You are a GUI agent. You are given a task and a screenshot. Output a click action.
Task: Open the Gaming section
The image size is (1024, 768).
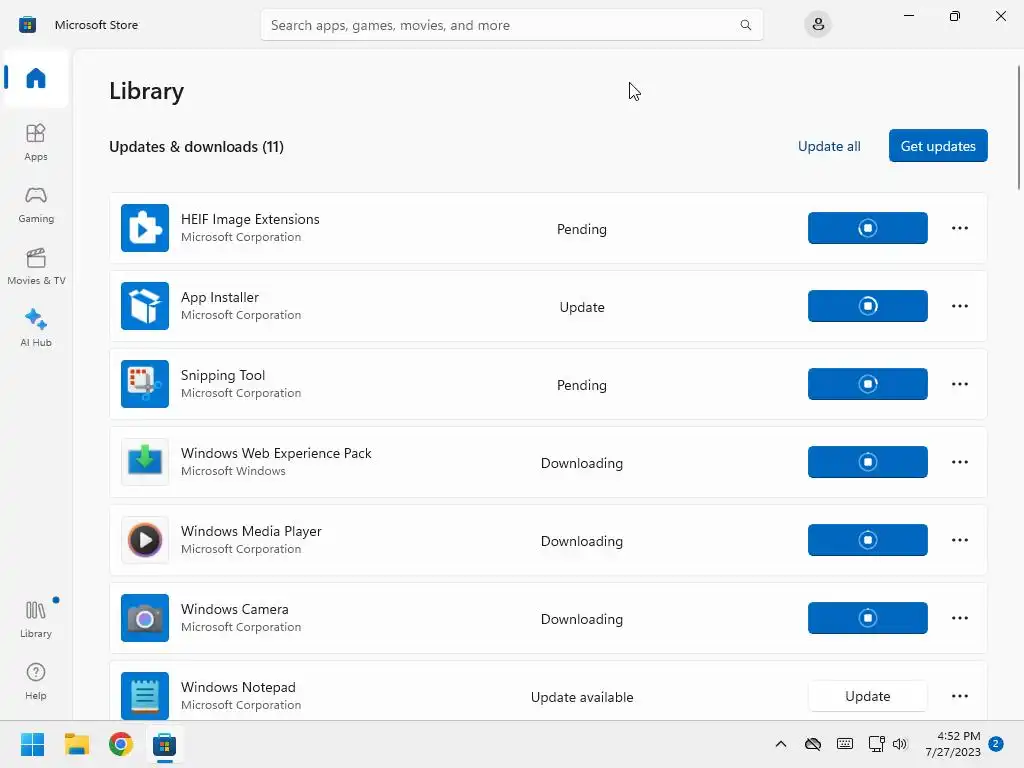(x=36, y=204)
